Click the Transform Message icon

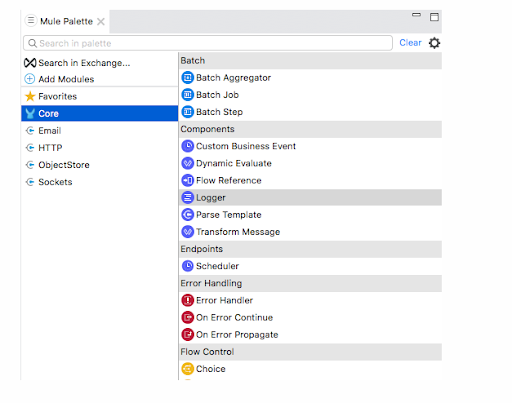187,232
